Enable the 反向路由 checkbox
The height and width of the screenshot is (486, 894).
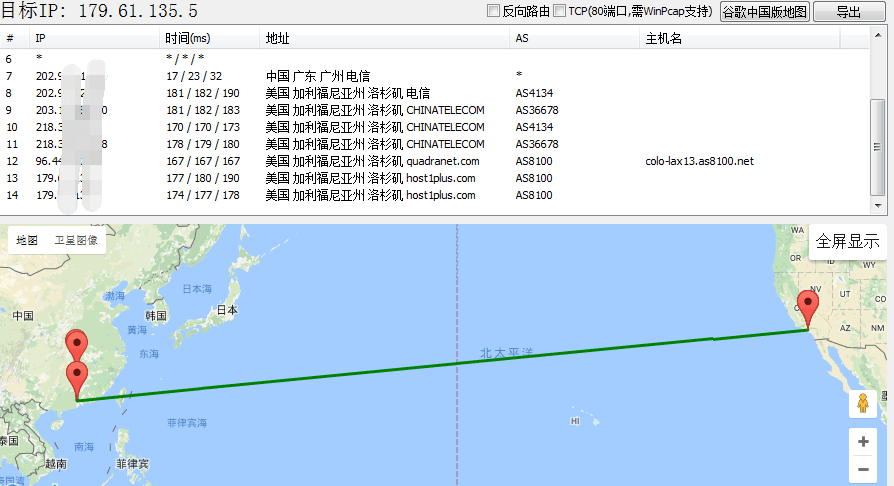[x=493, y=12]
